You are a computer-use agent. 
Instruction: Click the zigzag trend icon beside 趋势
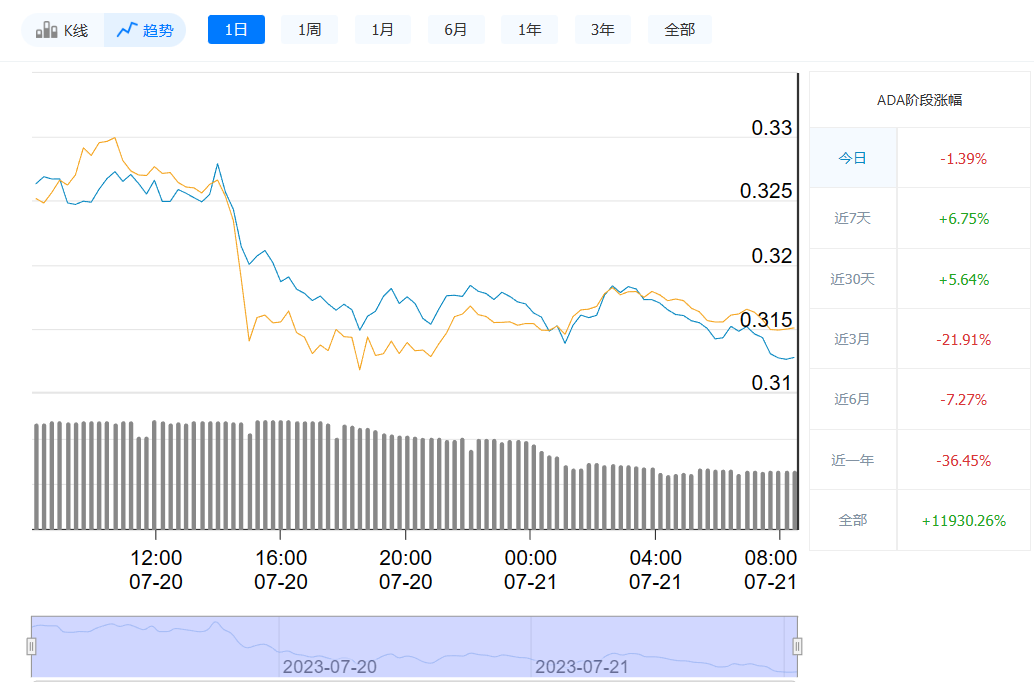pyautogui.click(x=126, y=29)
